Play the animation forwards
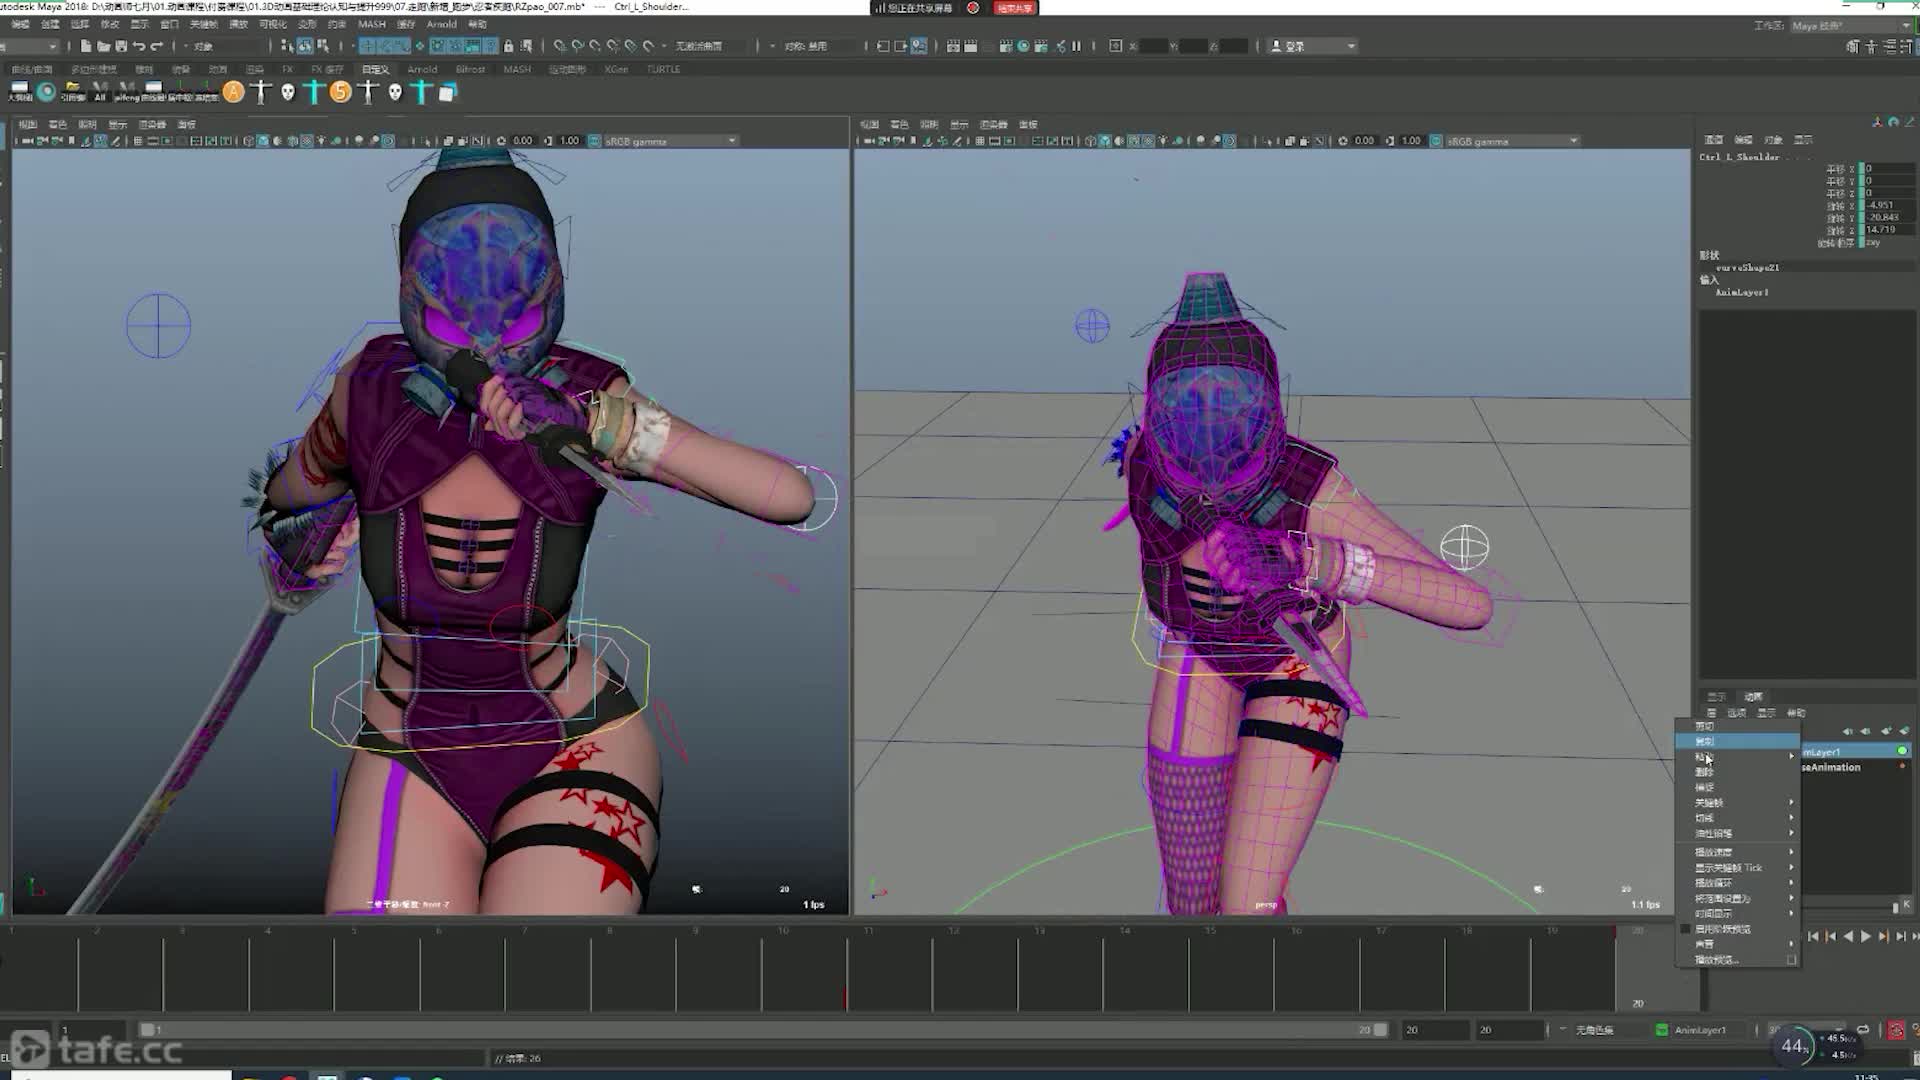Image resolution: width=1920 pixels, height=1080 pixels. pos(1866,936)
